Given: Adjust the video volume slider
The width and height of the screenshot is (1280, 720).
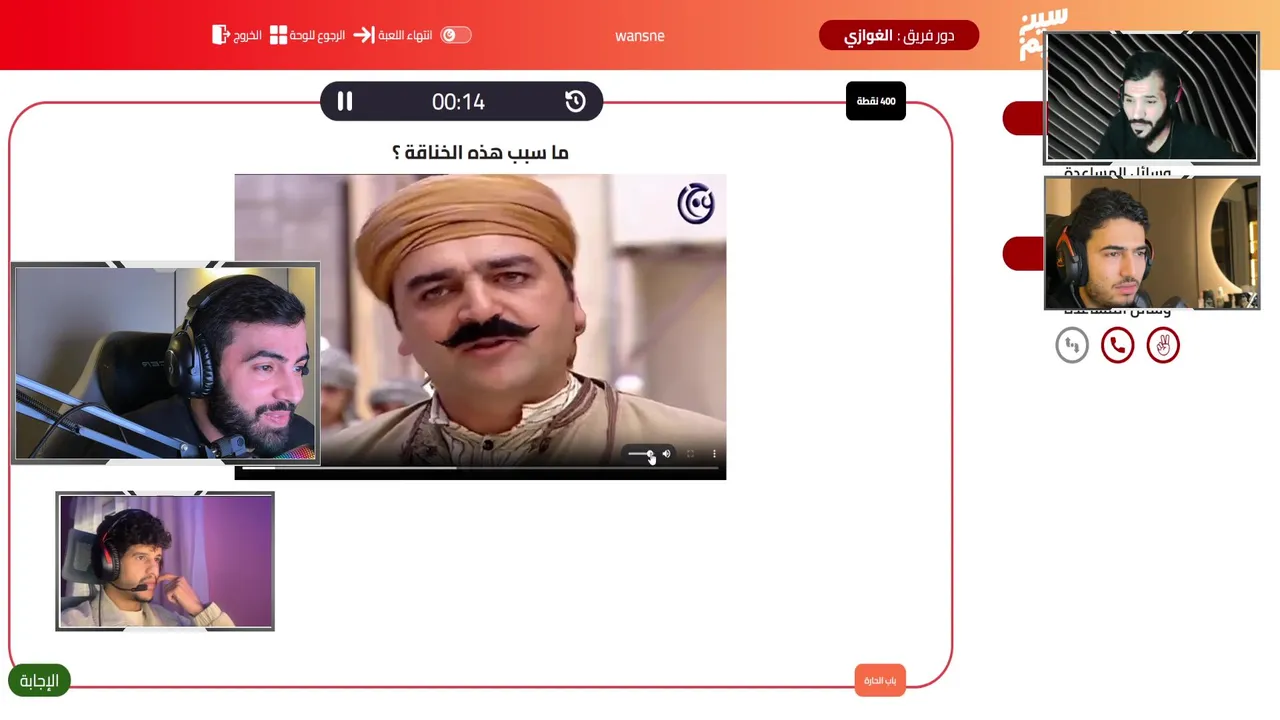Looking at the screenshot, I should point(641,454).
